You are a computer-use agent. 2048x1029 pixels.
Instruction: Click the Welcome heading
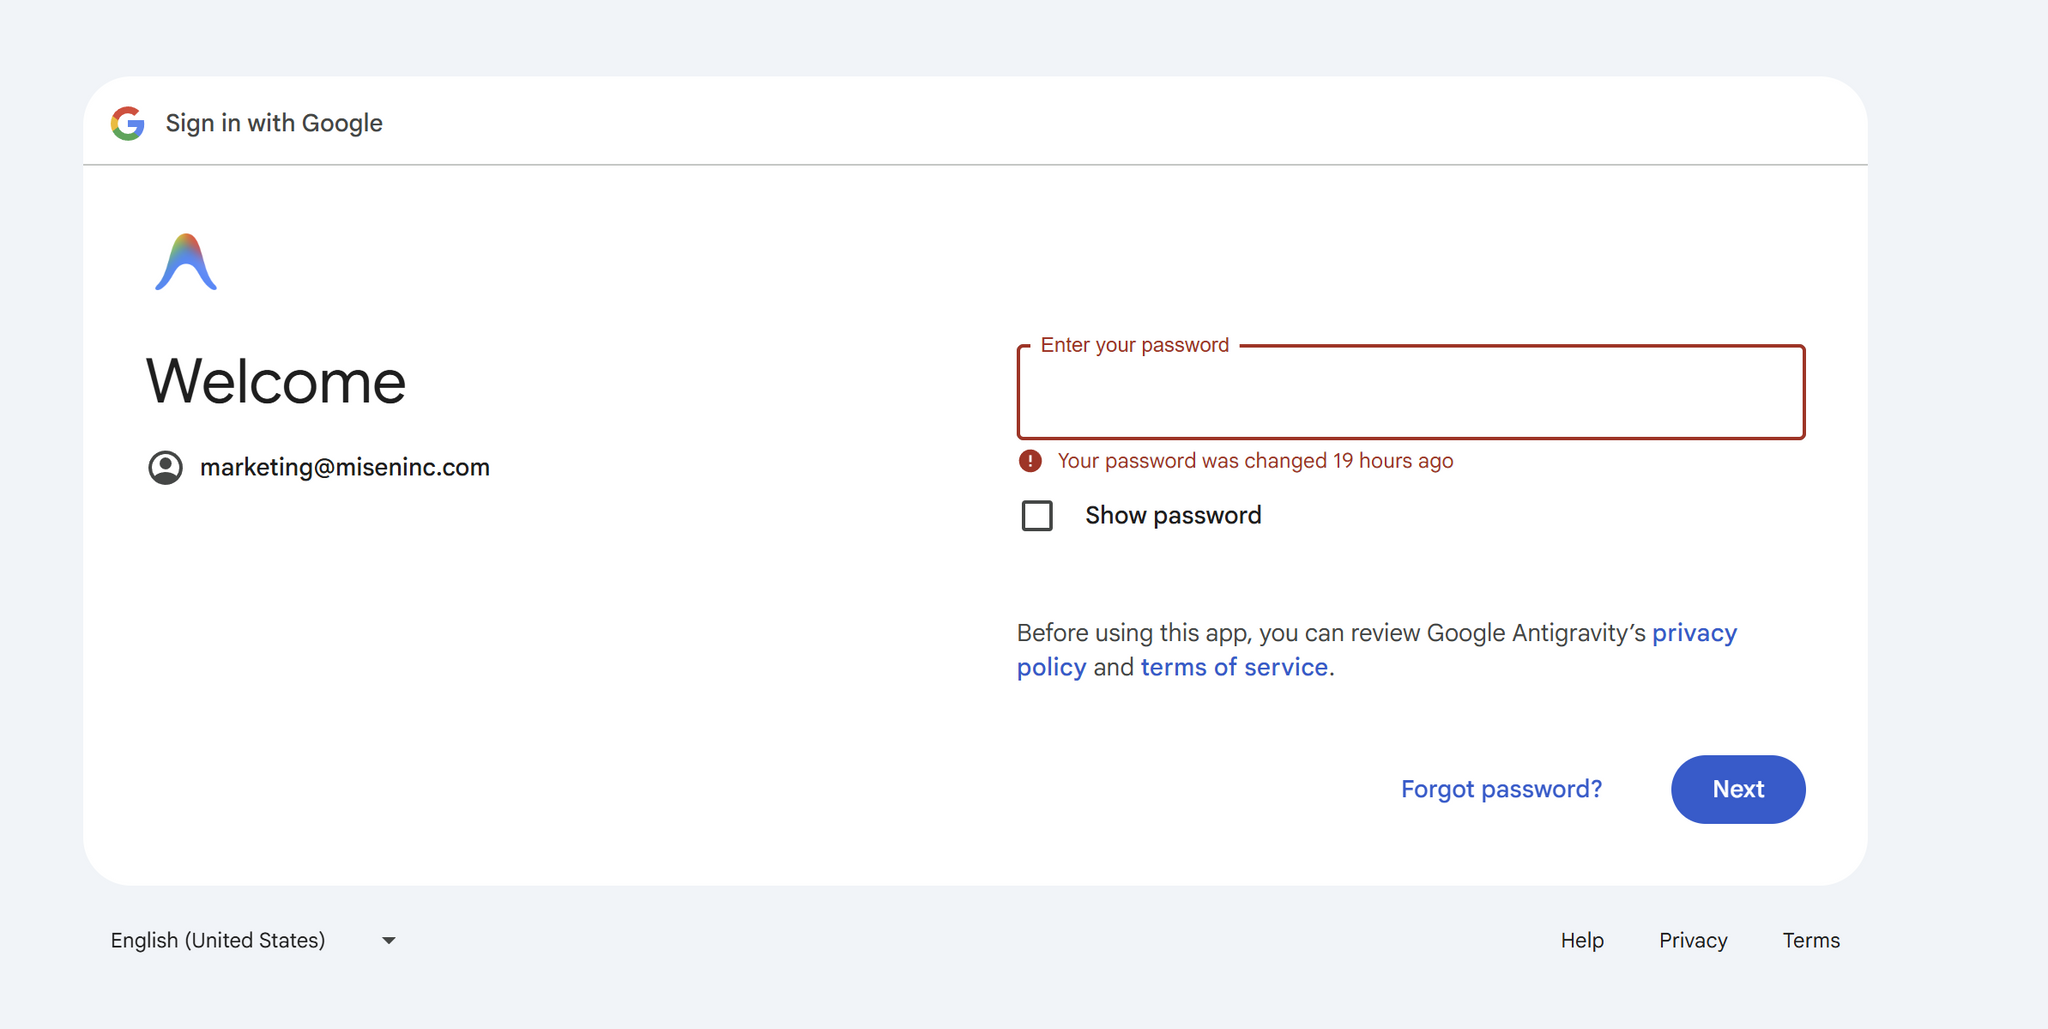click(x=276, y=381)
